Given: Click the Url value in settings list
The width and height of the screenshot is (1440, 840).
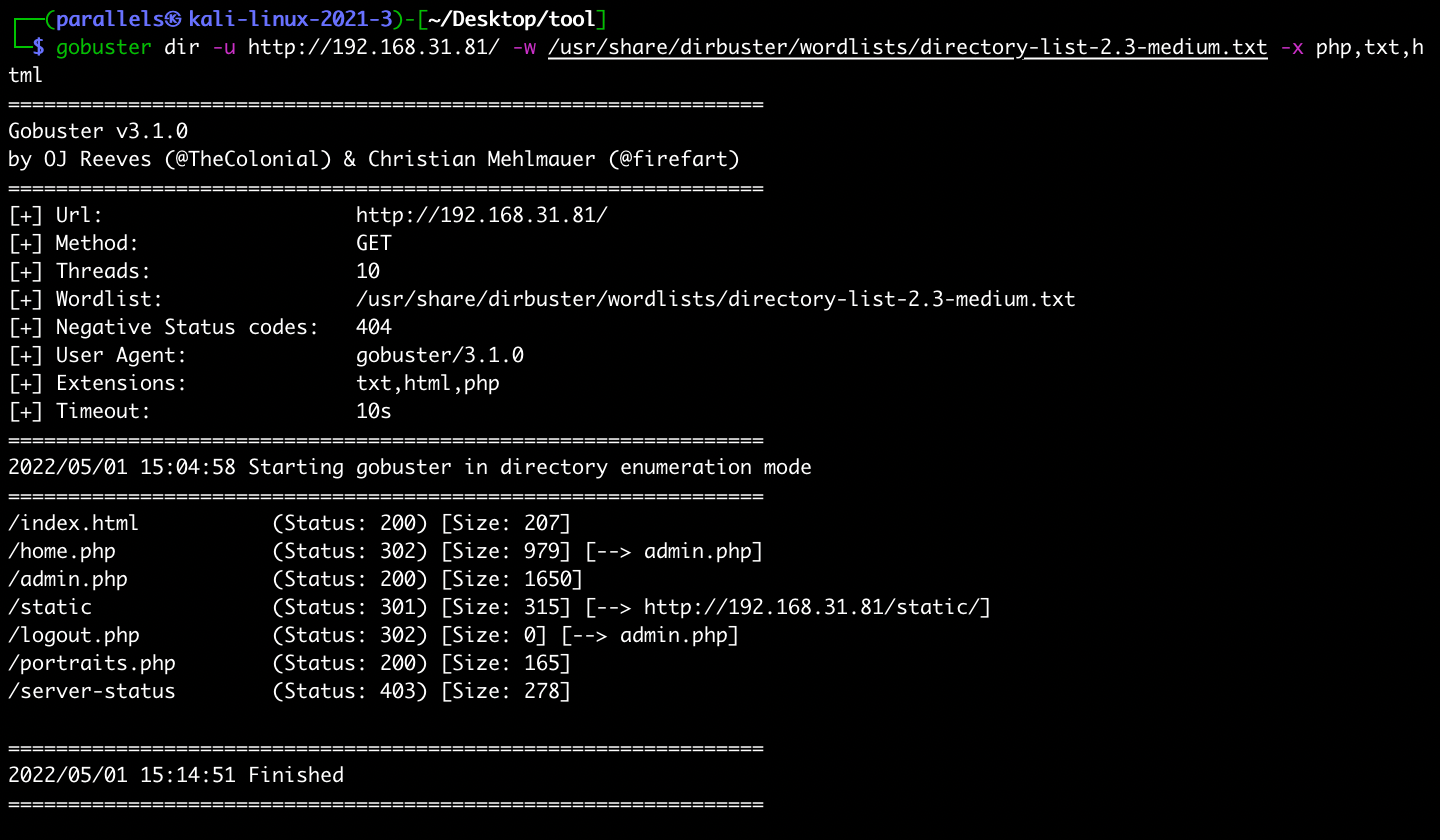Looking at the screenshot, I should pyautogui.click(x=481, y=215).
